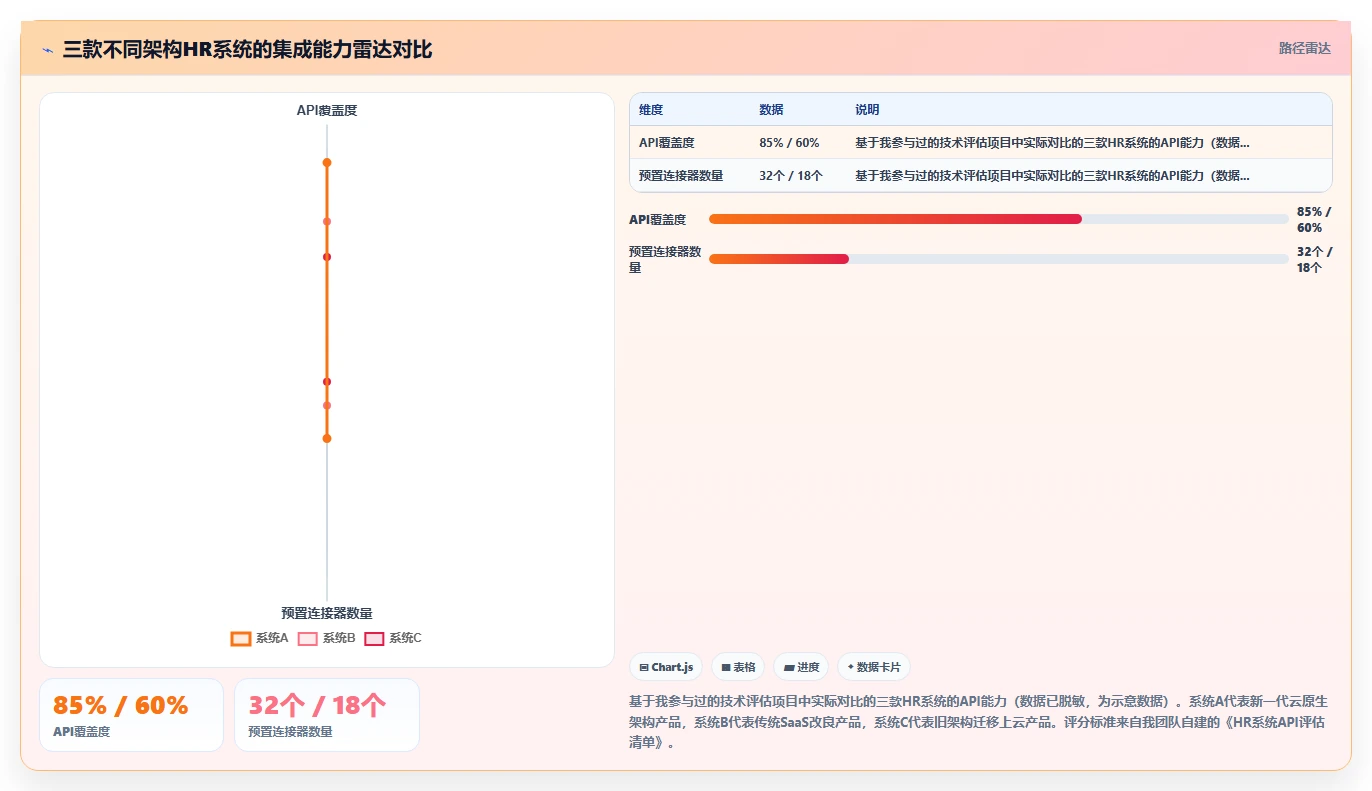Open the 85% / 60% data card

(131, 715)
